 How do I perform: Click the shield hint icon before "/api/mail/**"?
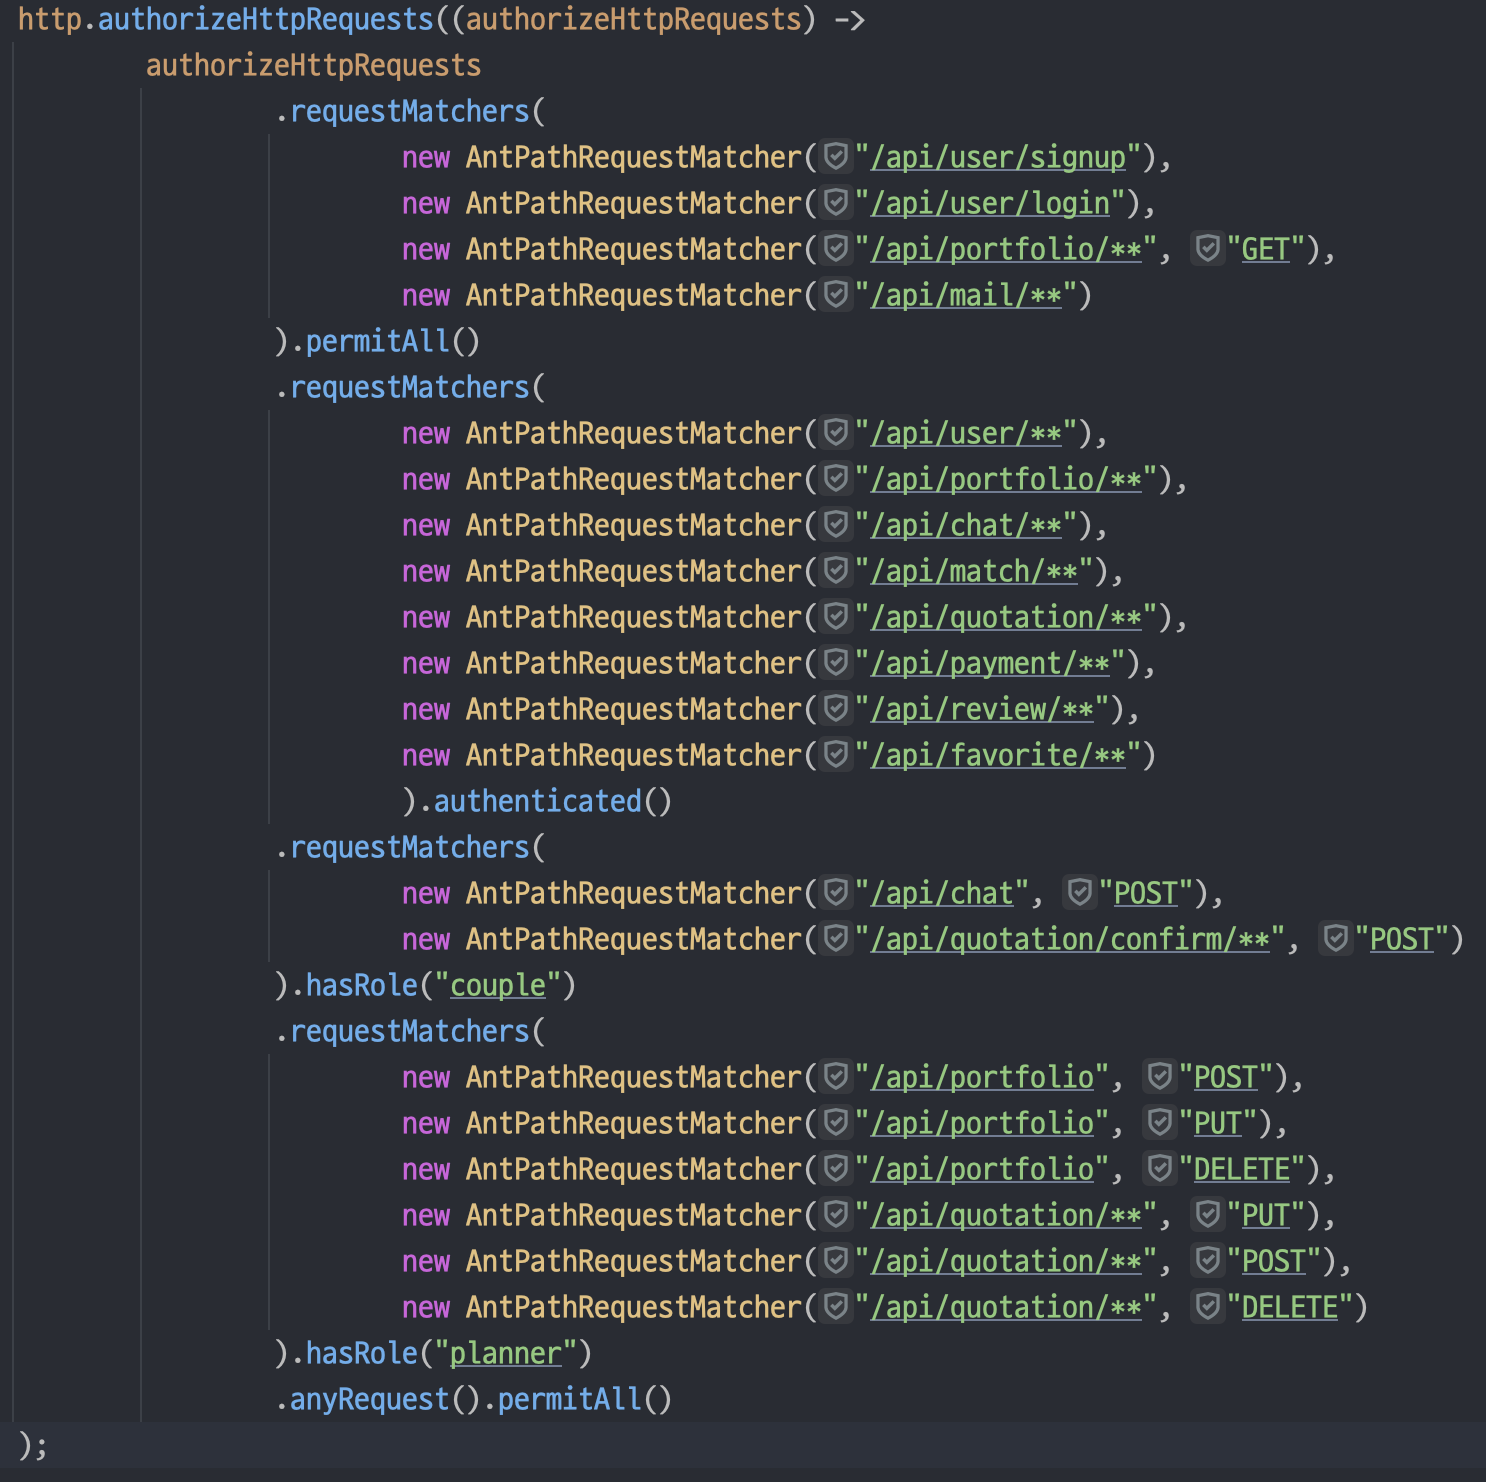tap(836, 295)
